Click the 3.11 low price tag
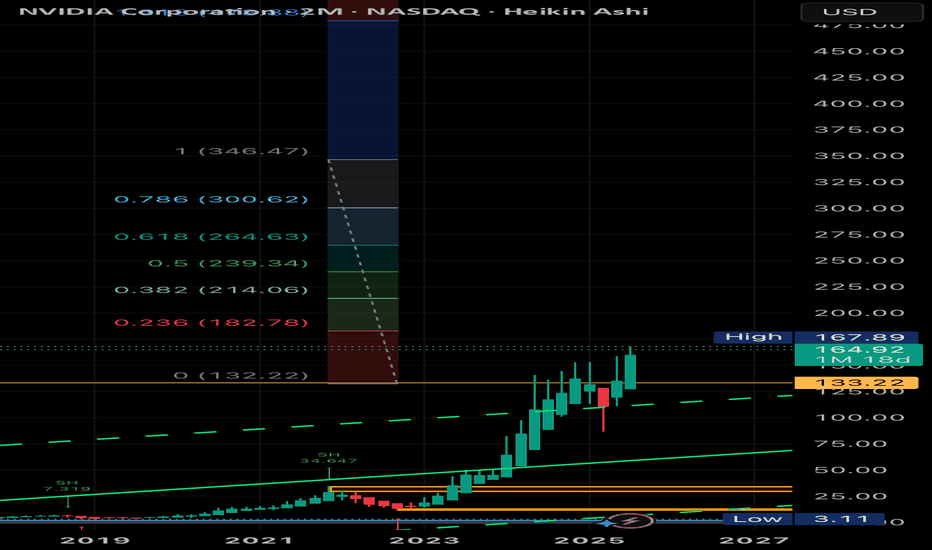 [839, 518]
